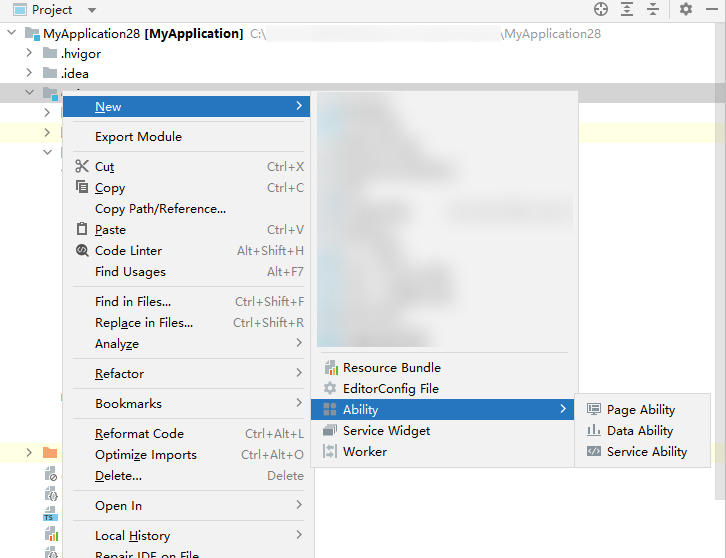Select the .hvigor folder row
Screen dimensions: 726x558
[363, 53]
